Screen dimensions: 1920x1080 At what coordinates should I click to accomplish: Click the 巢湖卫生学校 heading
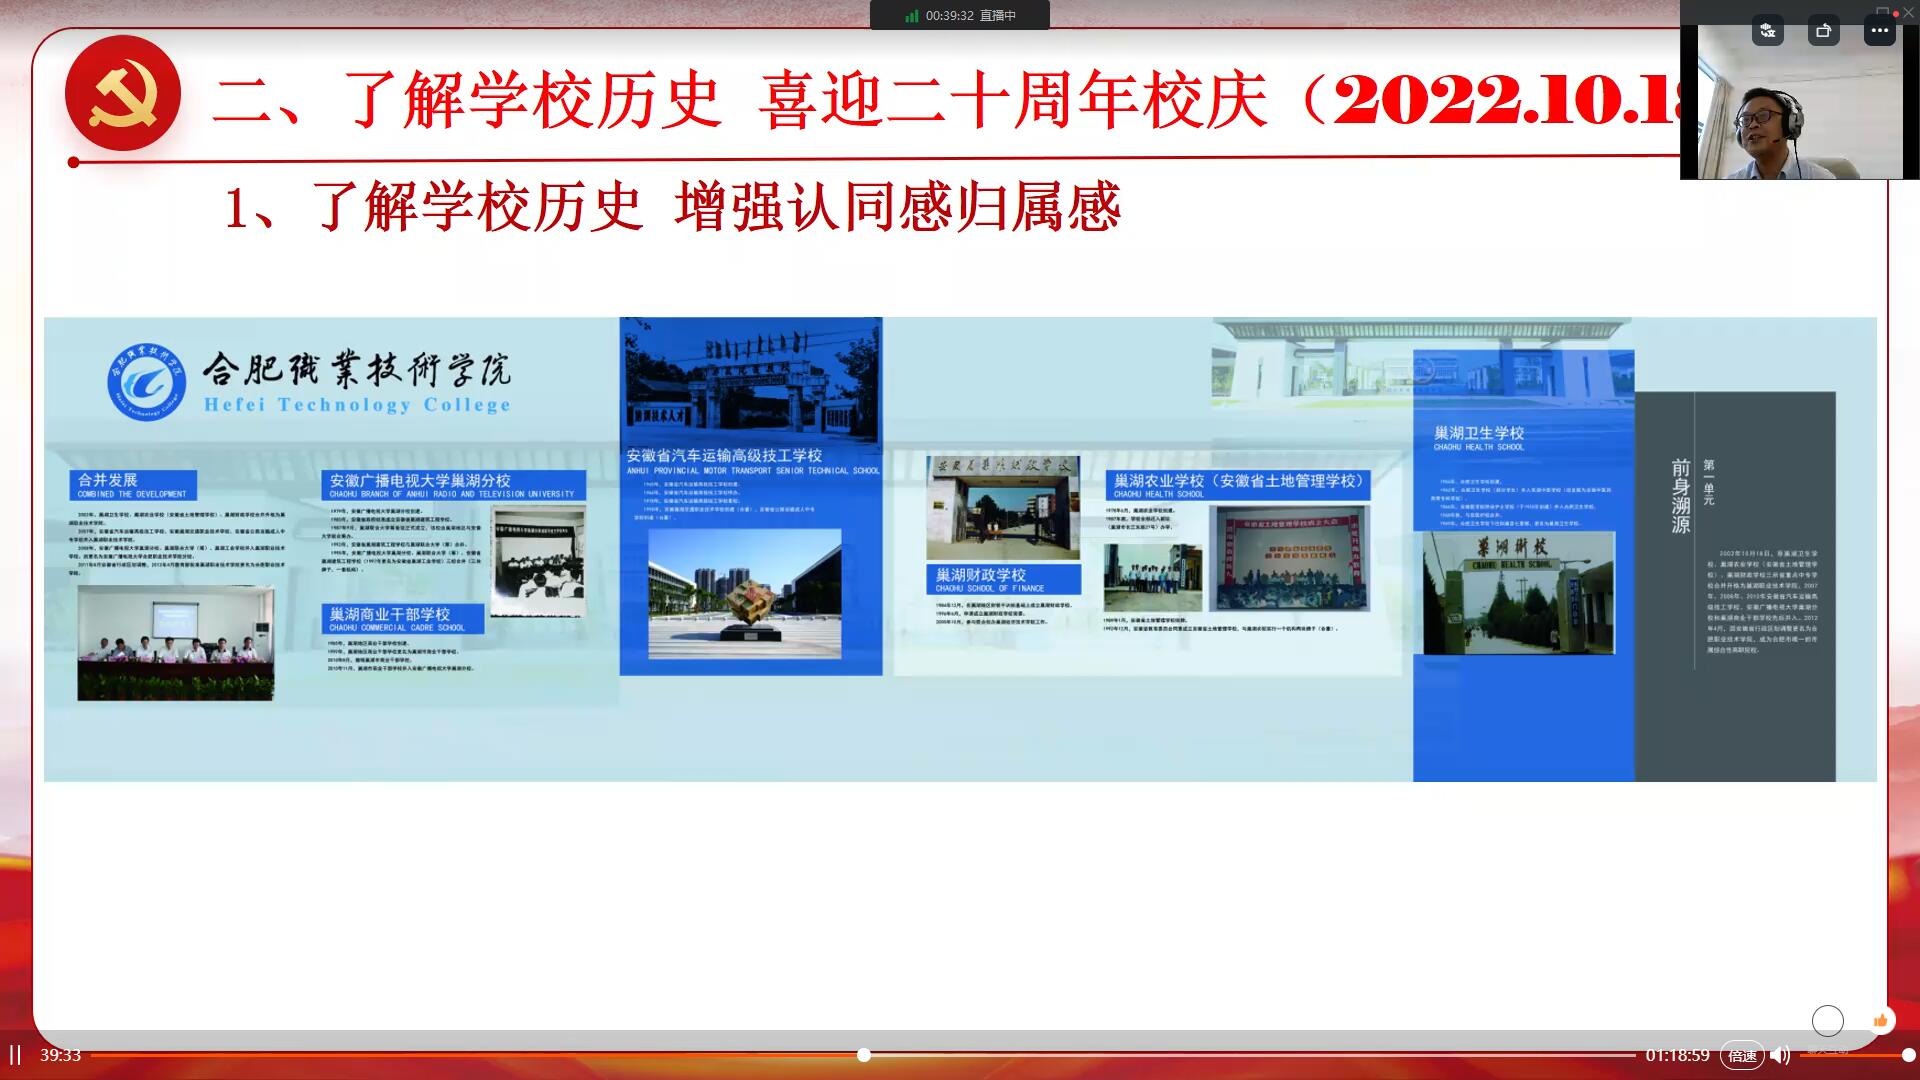pos(1479,433)
